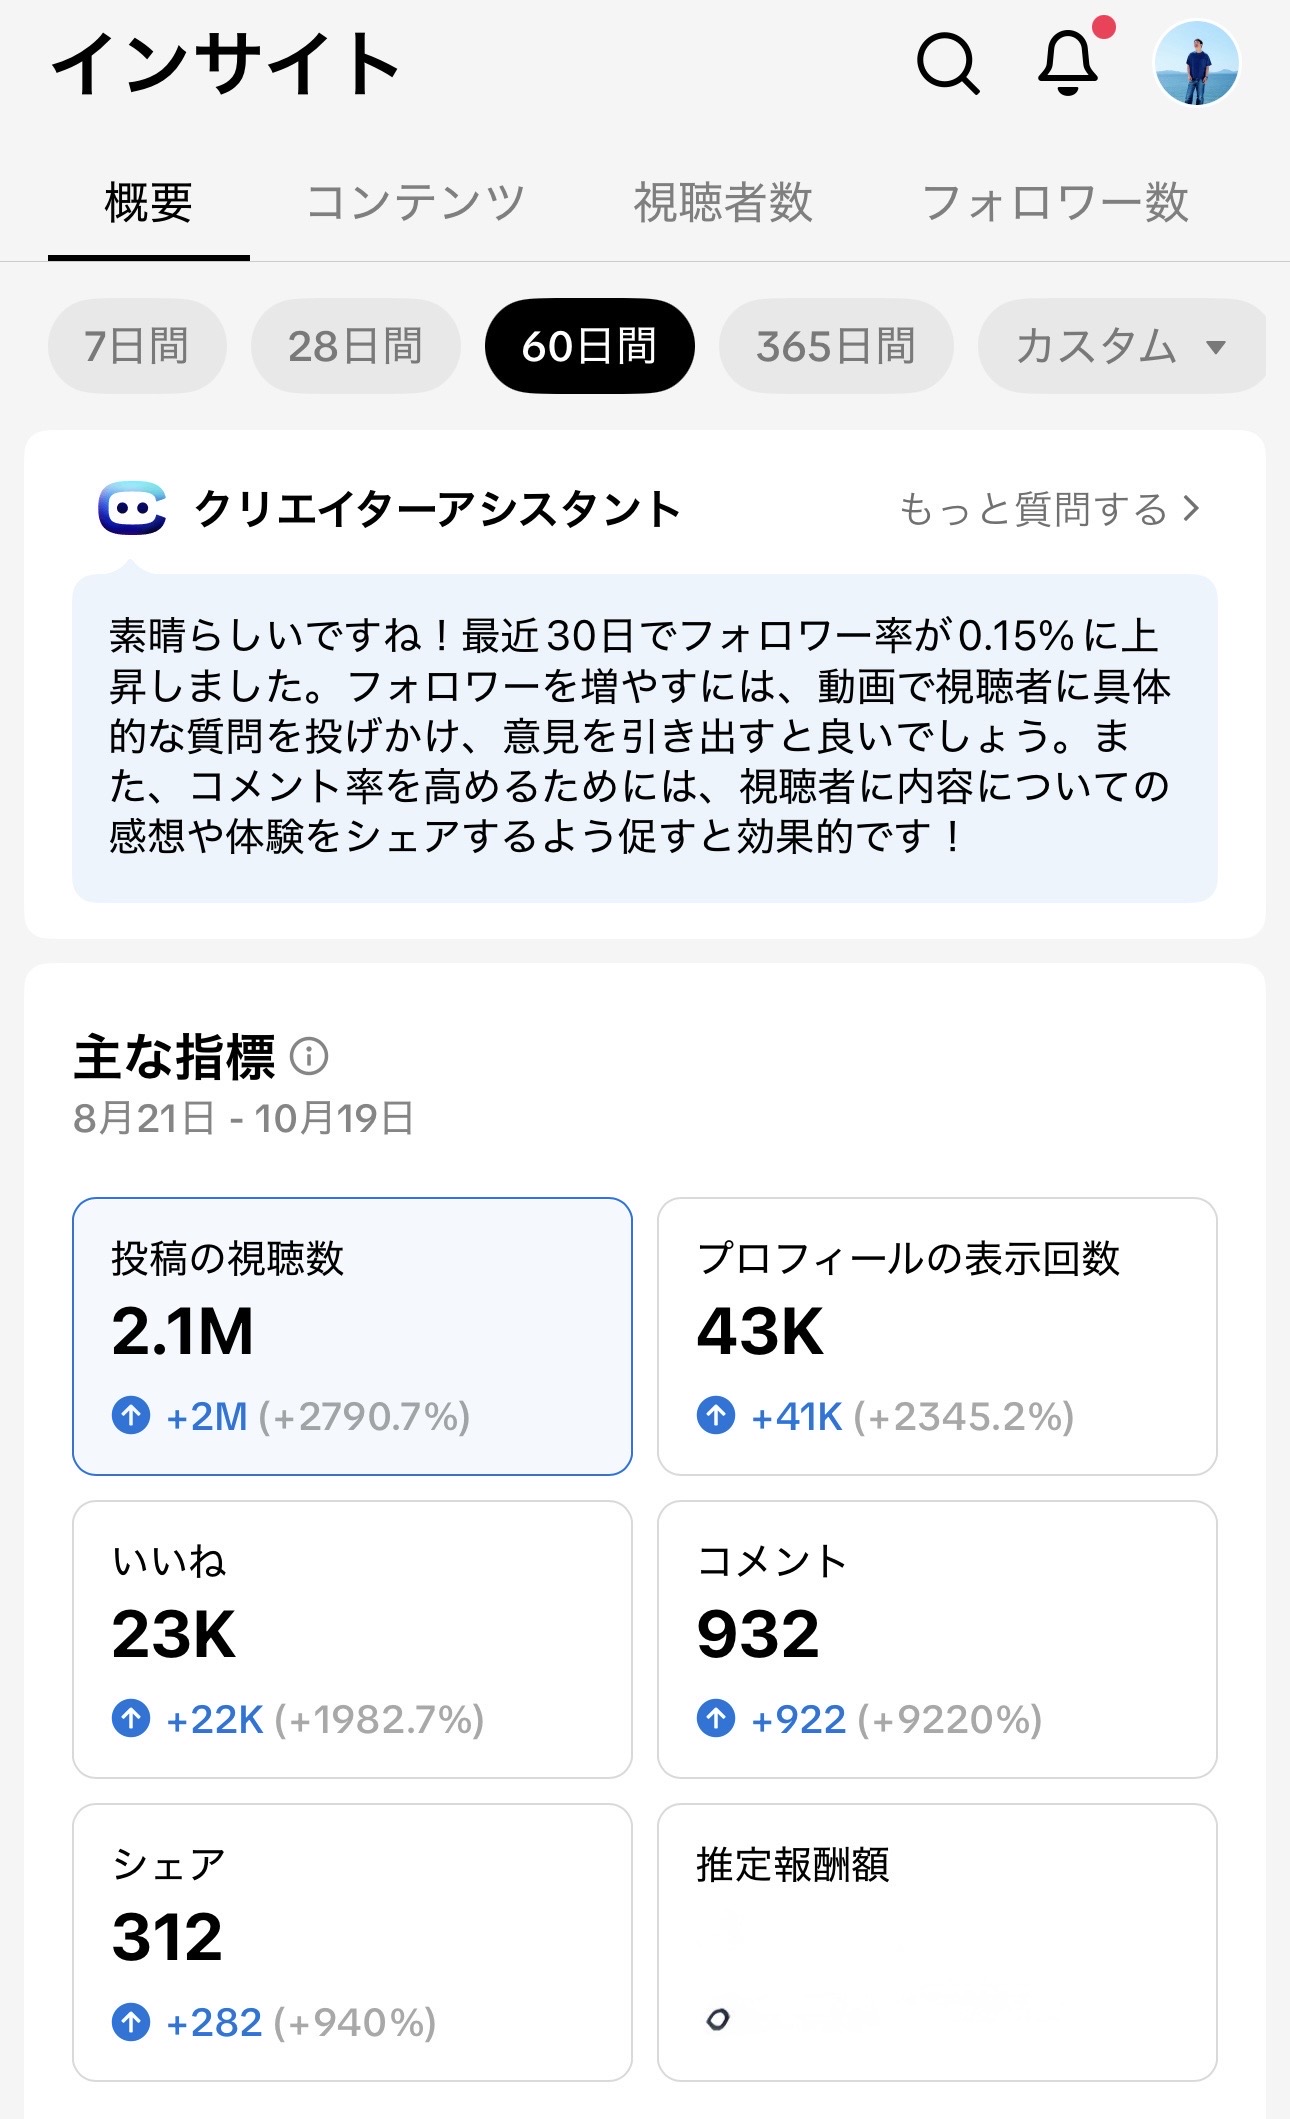Click the Creator Assistant advice message bubble
Screen dimensions: 1290x2119
644,737
